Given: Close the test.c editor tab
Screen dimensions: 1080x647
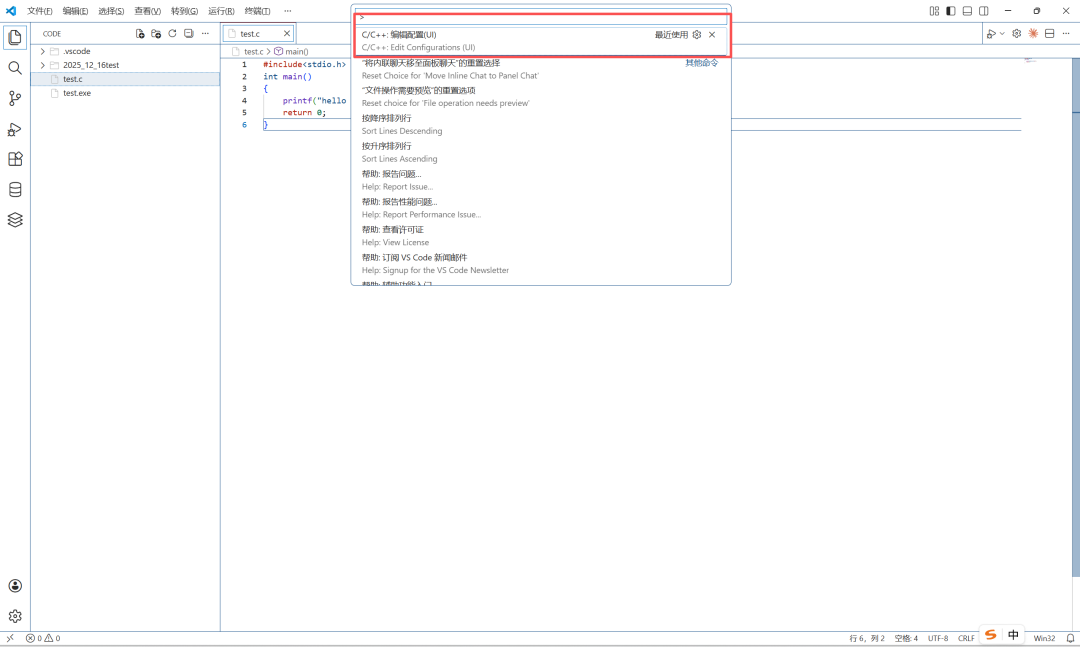Looking at the screenshot, I should coord(287,33).
